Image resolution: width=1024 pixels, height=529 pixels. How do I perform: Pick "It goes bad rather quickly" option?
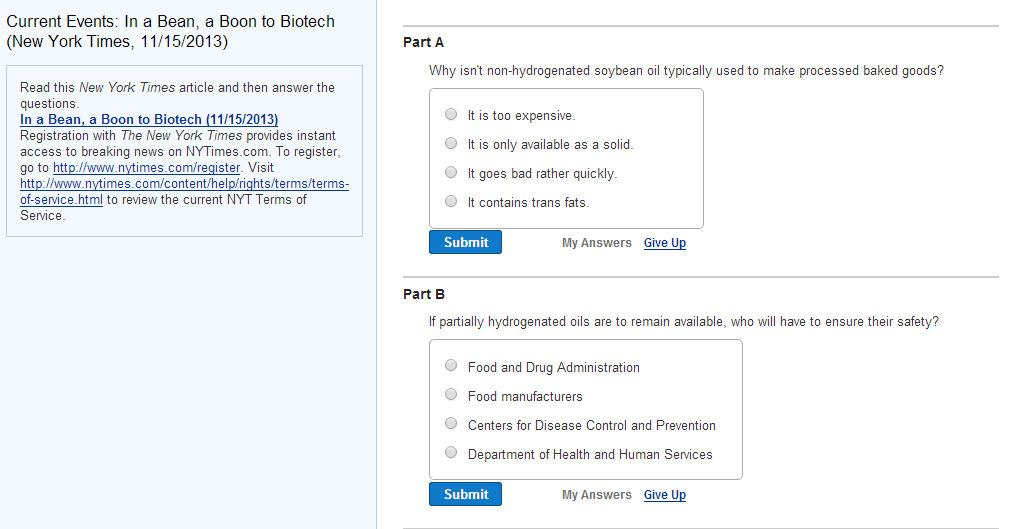click(x=451, y=173)
